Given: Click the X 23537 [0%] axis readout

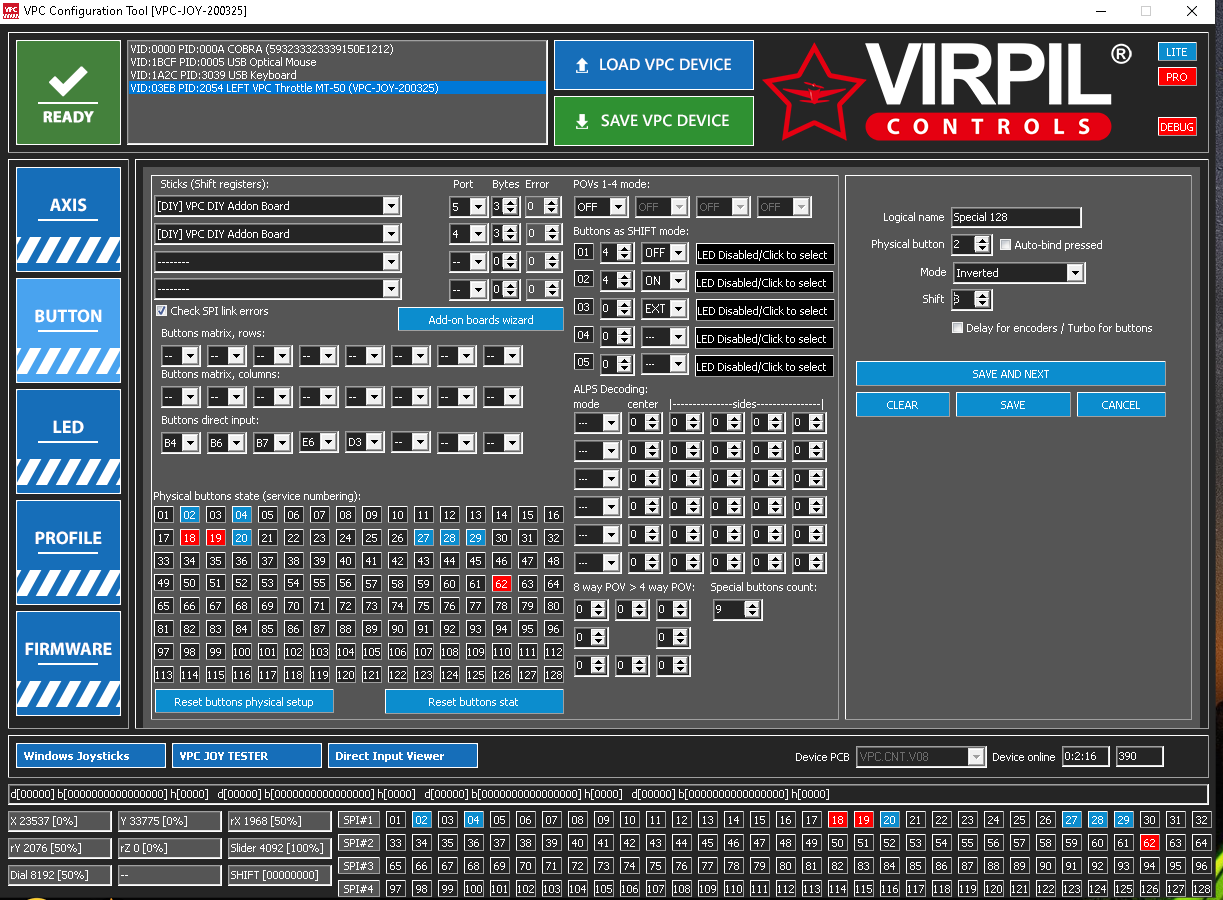Looking at the screenshot, I should [x=59, y=821].
